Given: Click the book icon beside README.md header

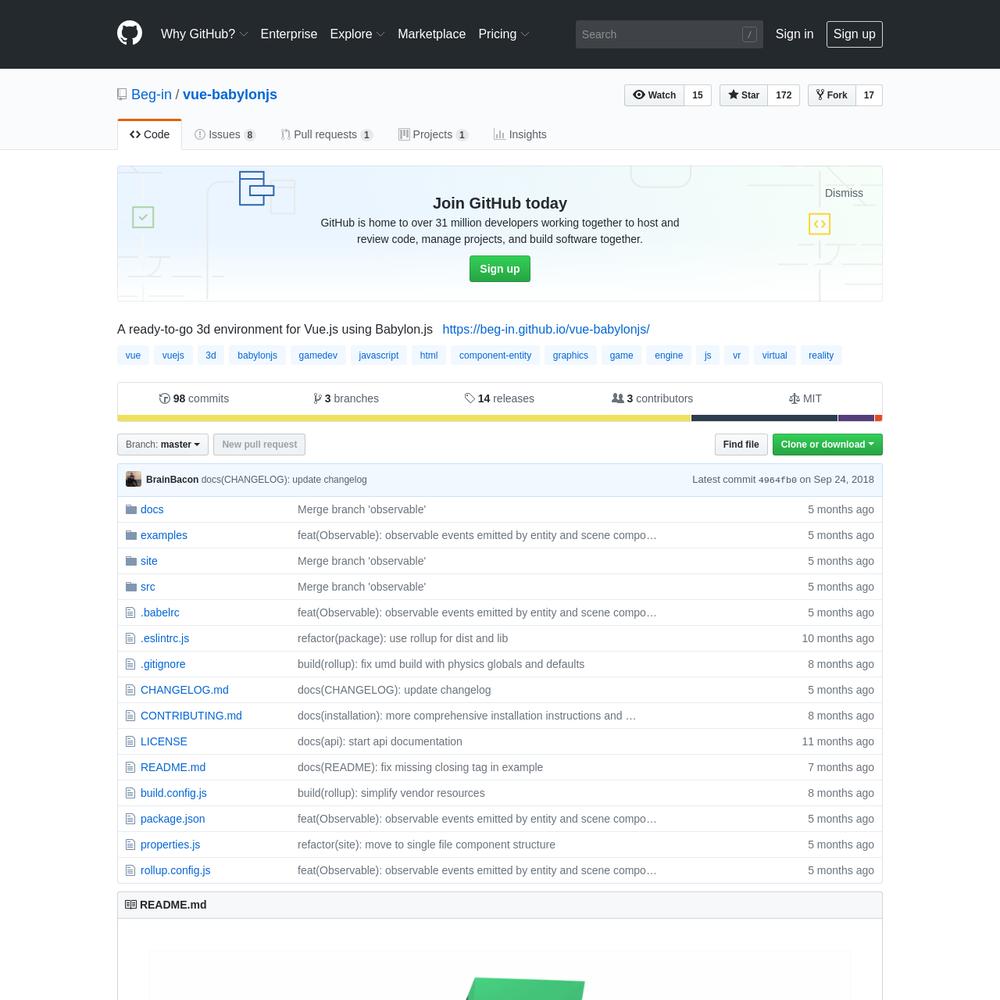Looking at the screenshot, I should 131,904.
